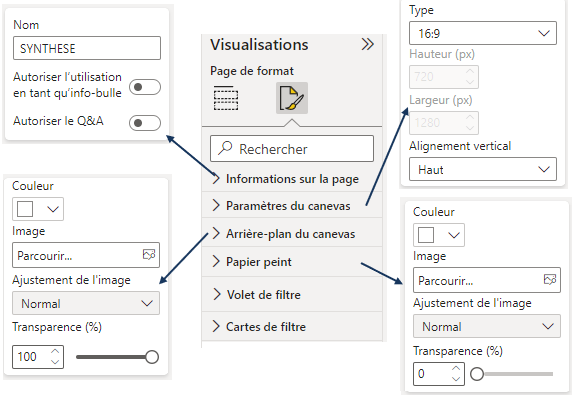Image resolution: width=572 pixels, height=396 pixels.
Task: Enable the Autoriser le Q&A switch
Action: (145, 123)
